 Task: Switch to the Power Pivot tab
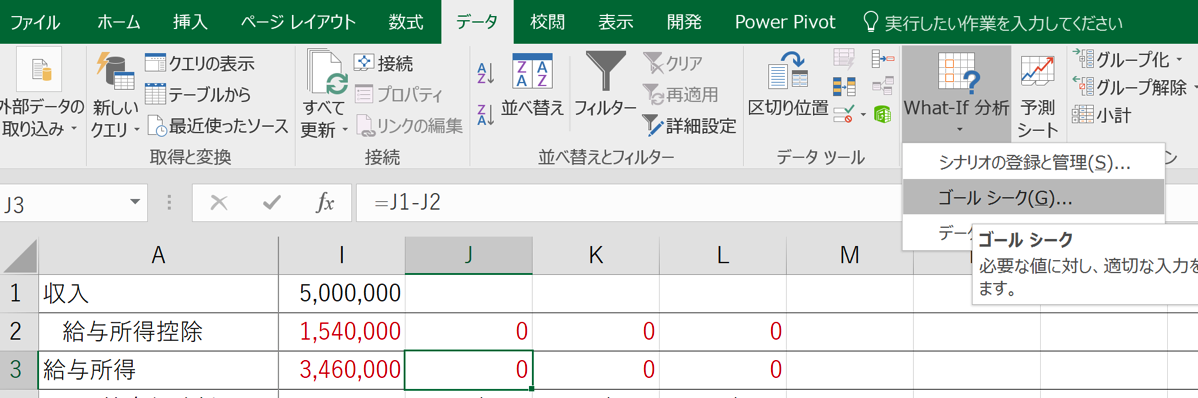784,22
